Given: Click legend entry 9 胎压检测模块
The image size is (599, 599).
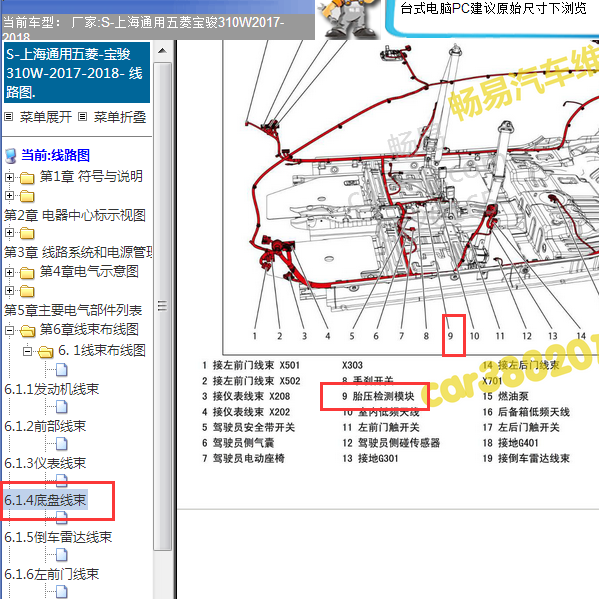Looking at the screenshot, I should pyautogui.click(x=378, y=396).
